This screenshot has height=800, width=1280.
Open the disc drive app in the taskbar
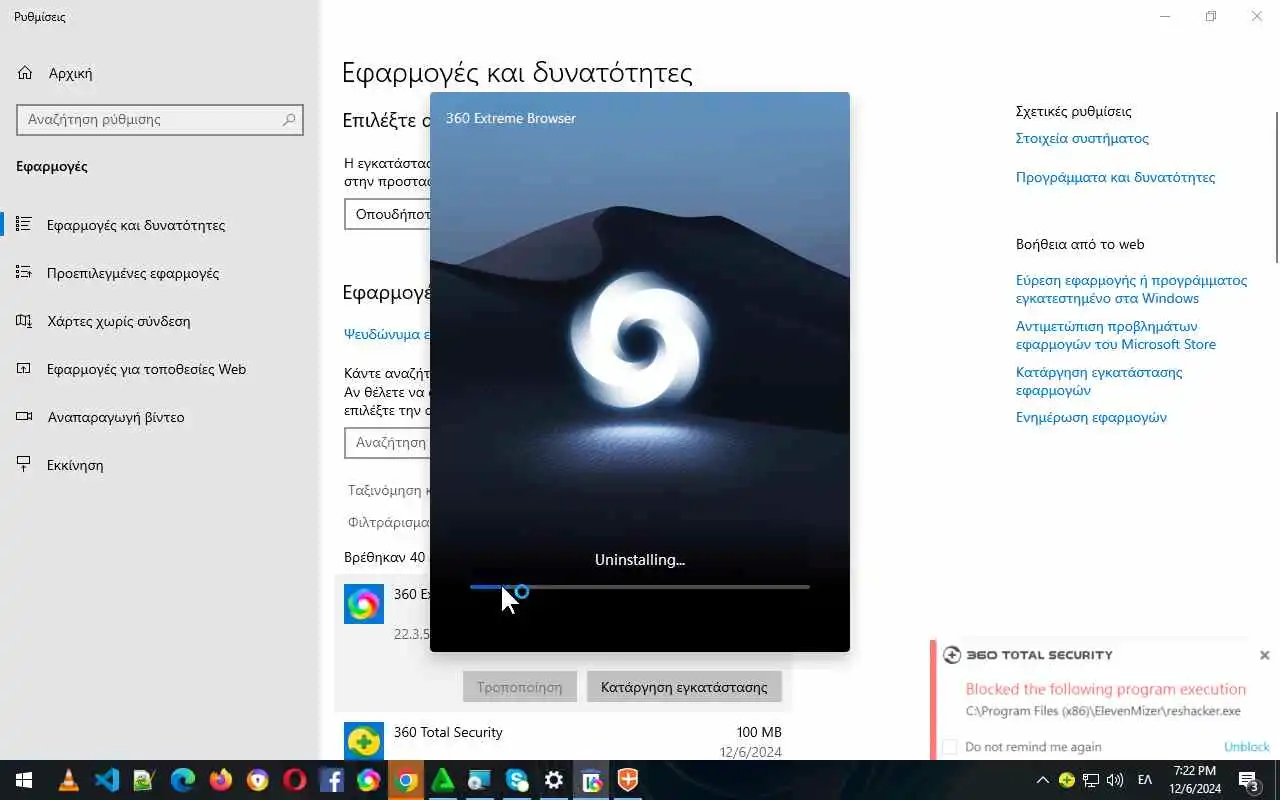[x=479, y=780]
